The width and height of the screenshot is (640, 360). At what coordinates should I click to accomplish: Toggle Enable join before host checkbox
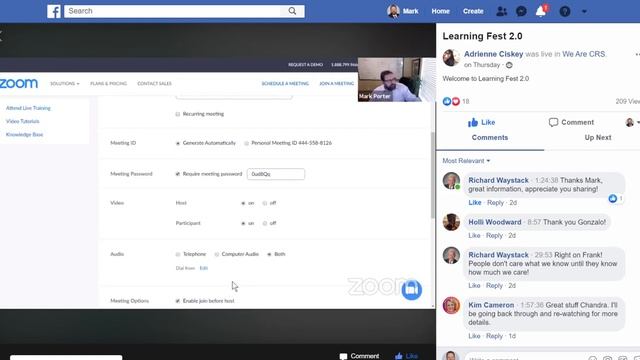coord(178,301)
